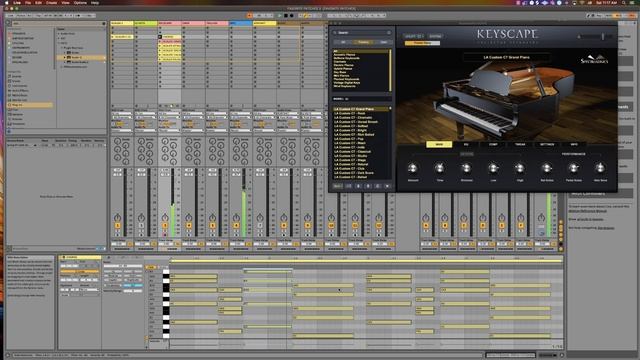The image size is (640, 360).
Task: Expand the folder above the highlighted browser row
Action: 65,53
